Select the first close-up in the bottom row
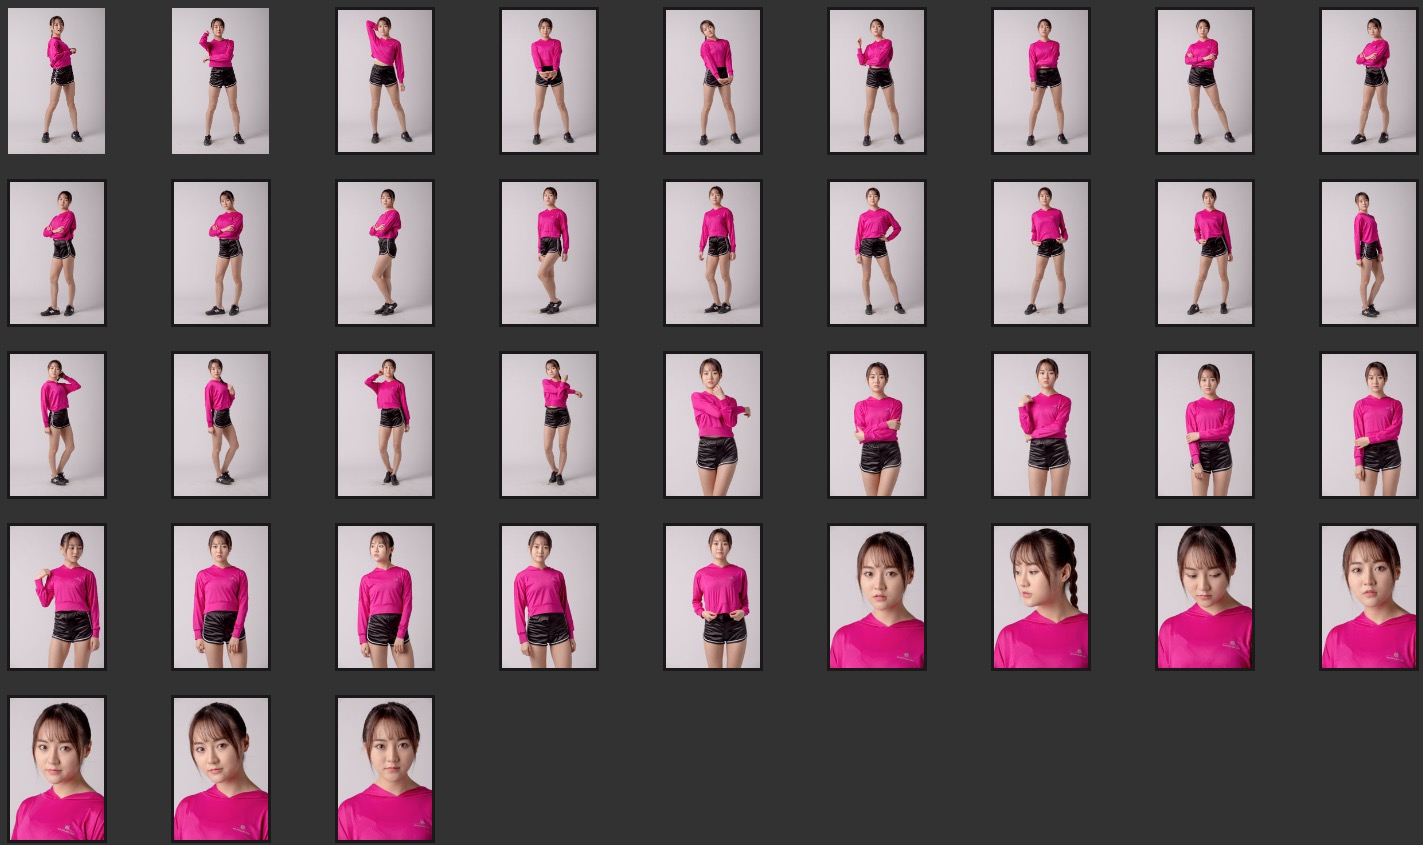 pyautogui.click(x=57, y=769)
